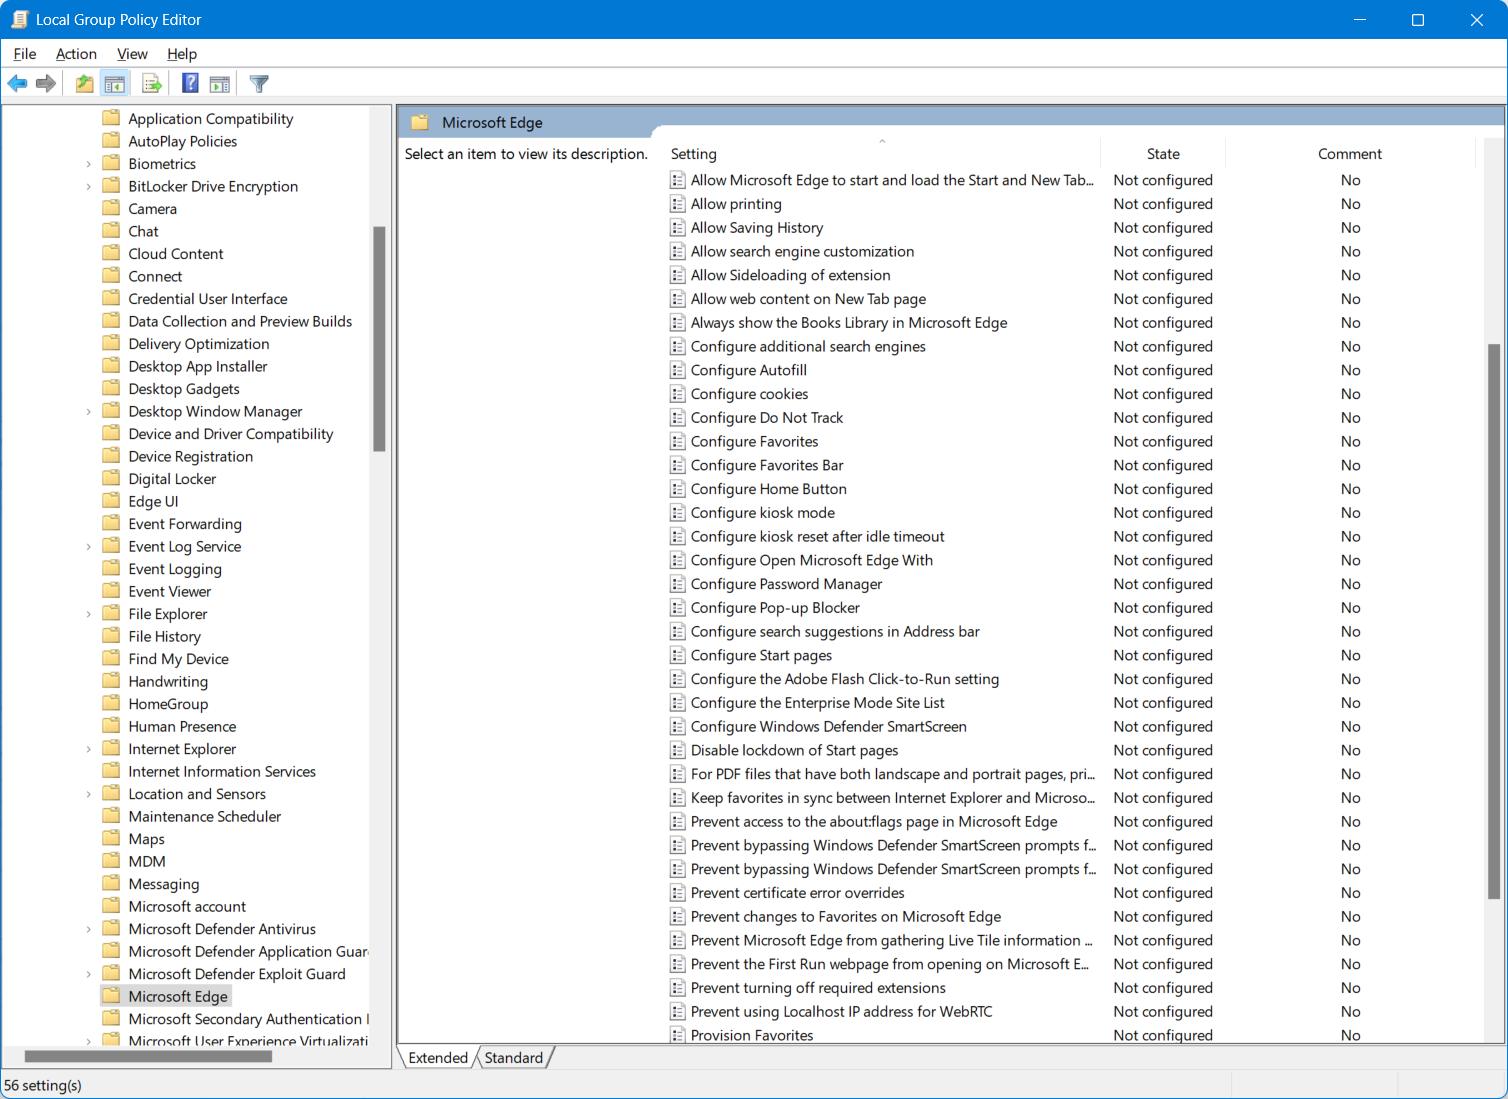The image size is (1508, 1099).
Task: Select the Configure Windows Defender SmartScreen setting
Action: tap(828, 727)
